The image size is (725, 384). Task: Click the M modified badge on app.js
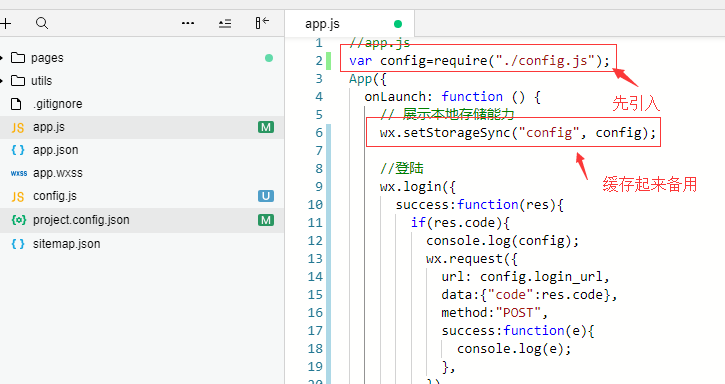coord(266,127)
